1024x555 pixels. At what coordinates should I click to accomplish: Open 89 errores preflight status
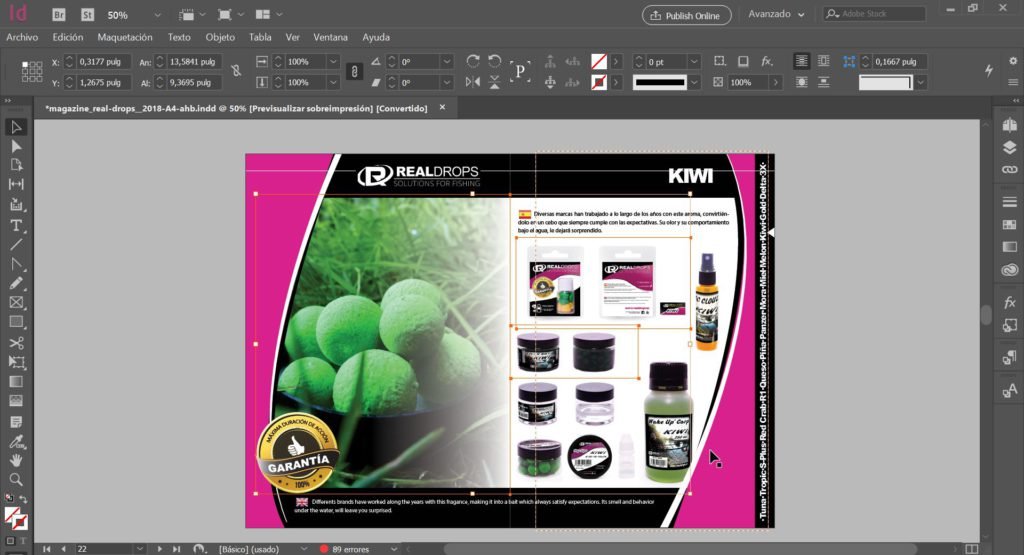point(350,549)
